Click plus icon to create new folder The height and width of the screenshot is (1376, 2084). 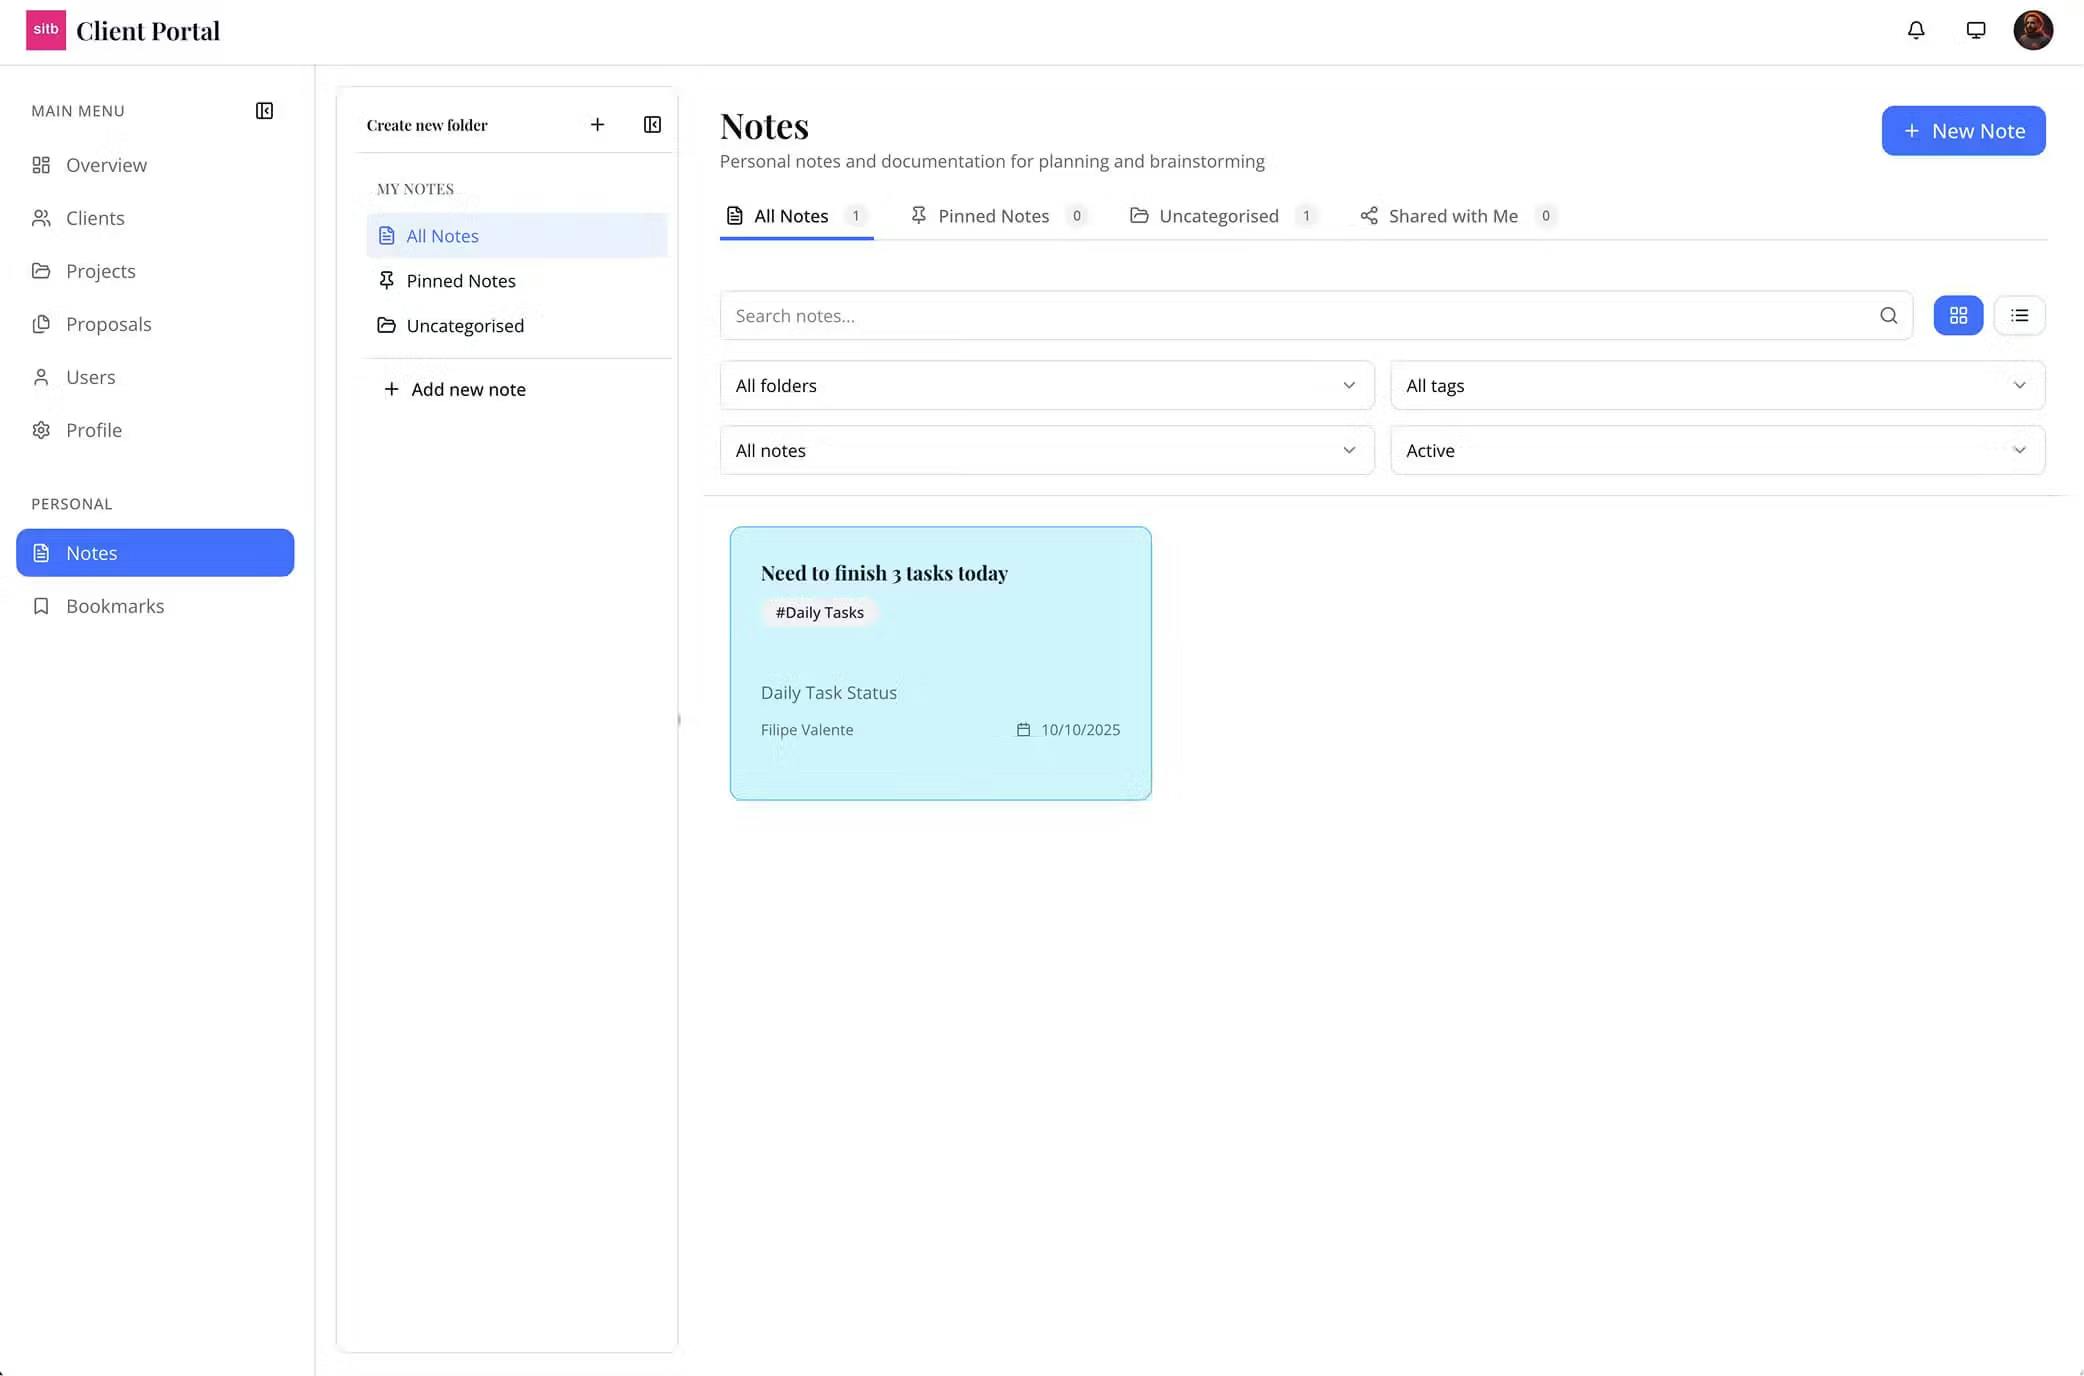click(x=597, y=125)
